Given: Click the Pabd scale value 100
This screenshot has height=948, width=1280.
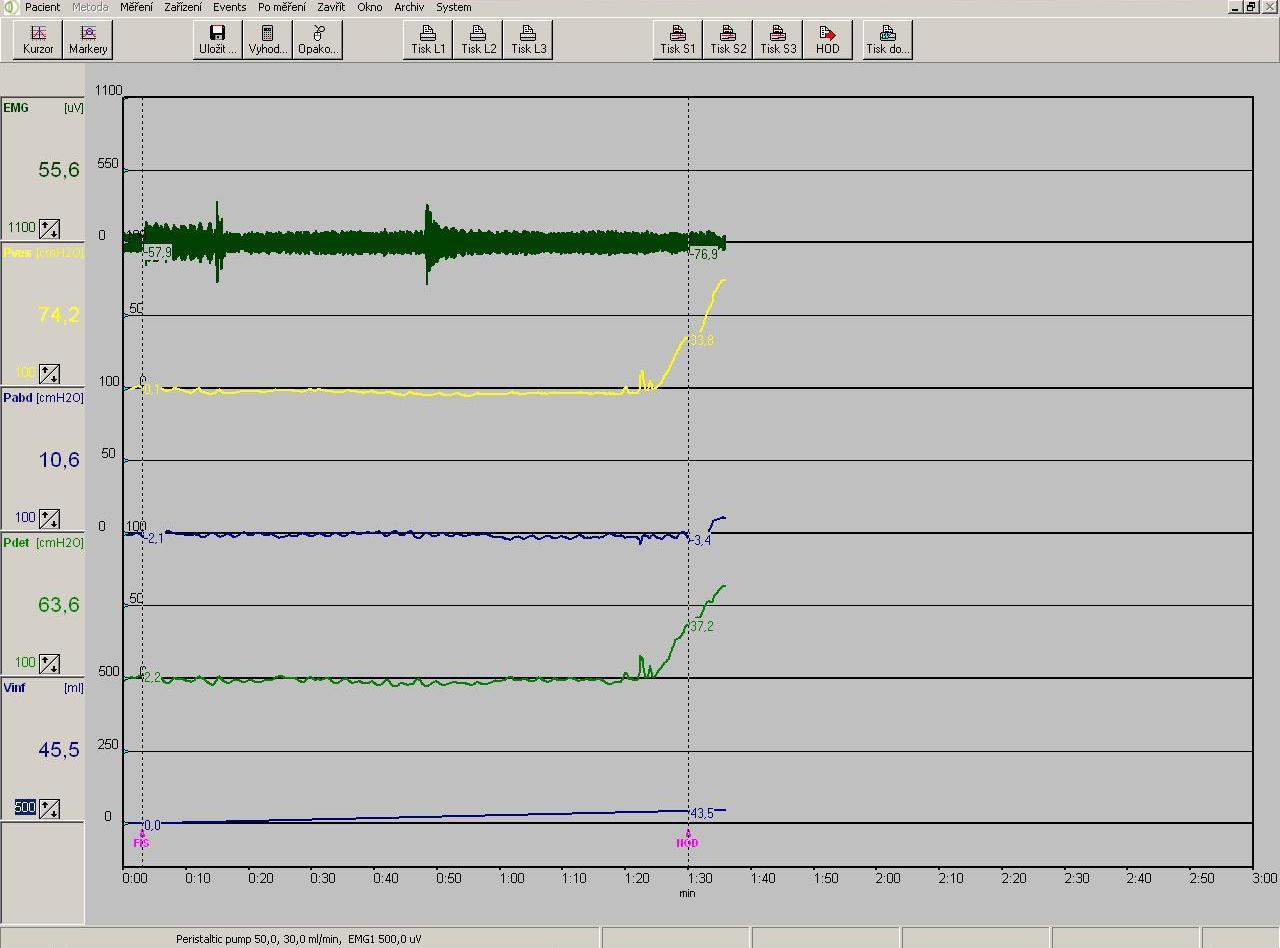Looking at the screenshot, I should click(25, 518).
